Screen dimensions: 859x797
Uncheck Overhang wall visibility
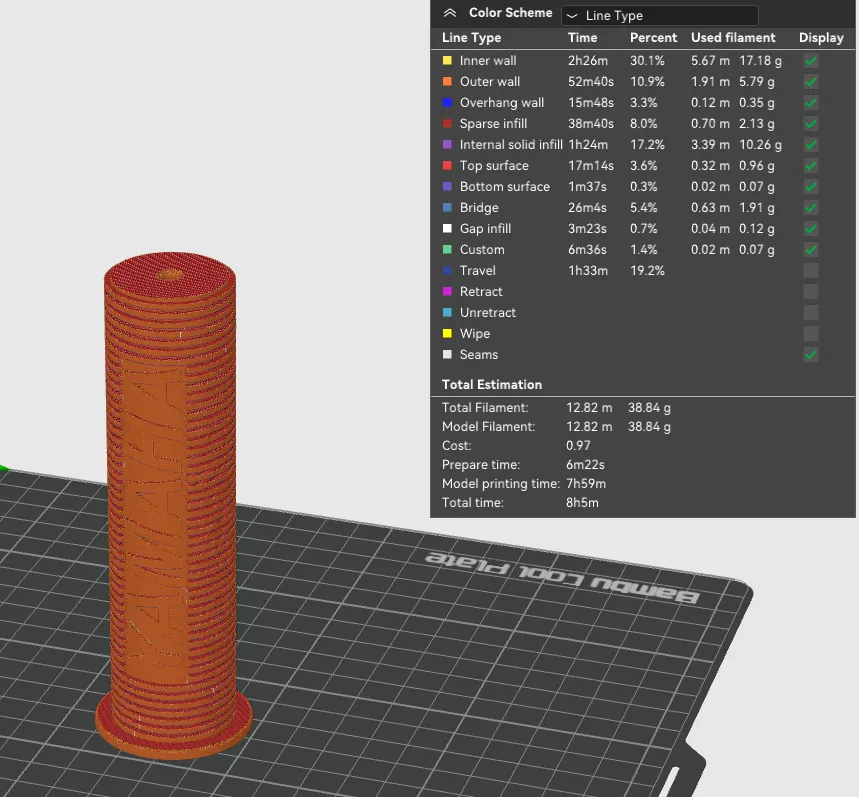click(x=811, y=103)
